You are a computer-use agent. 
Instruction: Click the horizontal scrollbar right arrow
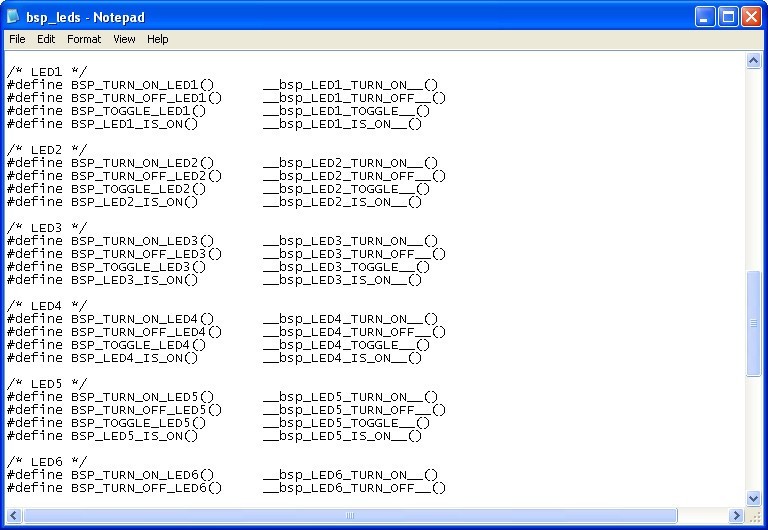pos(736,515)
